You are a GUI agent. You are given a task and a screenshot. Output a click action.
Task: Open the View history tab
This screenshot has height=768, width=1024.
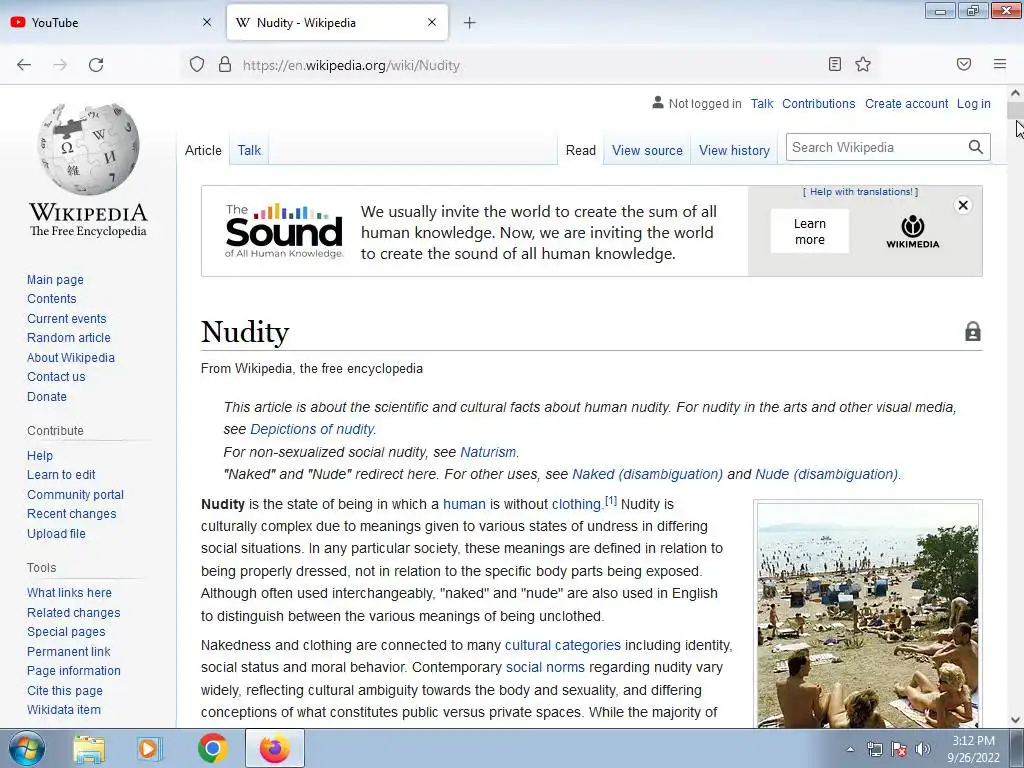click(x=734, y=150)
